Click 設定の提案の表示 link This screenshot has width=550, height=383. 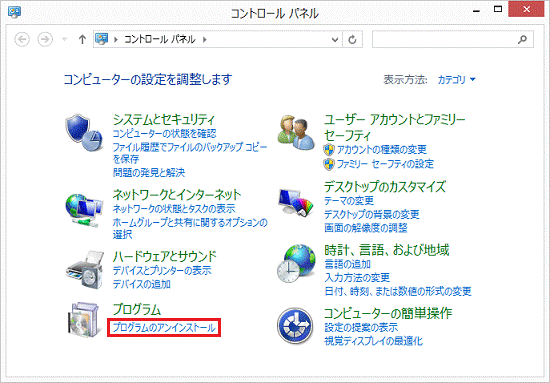pos(361,328)
